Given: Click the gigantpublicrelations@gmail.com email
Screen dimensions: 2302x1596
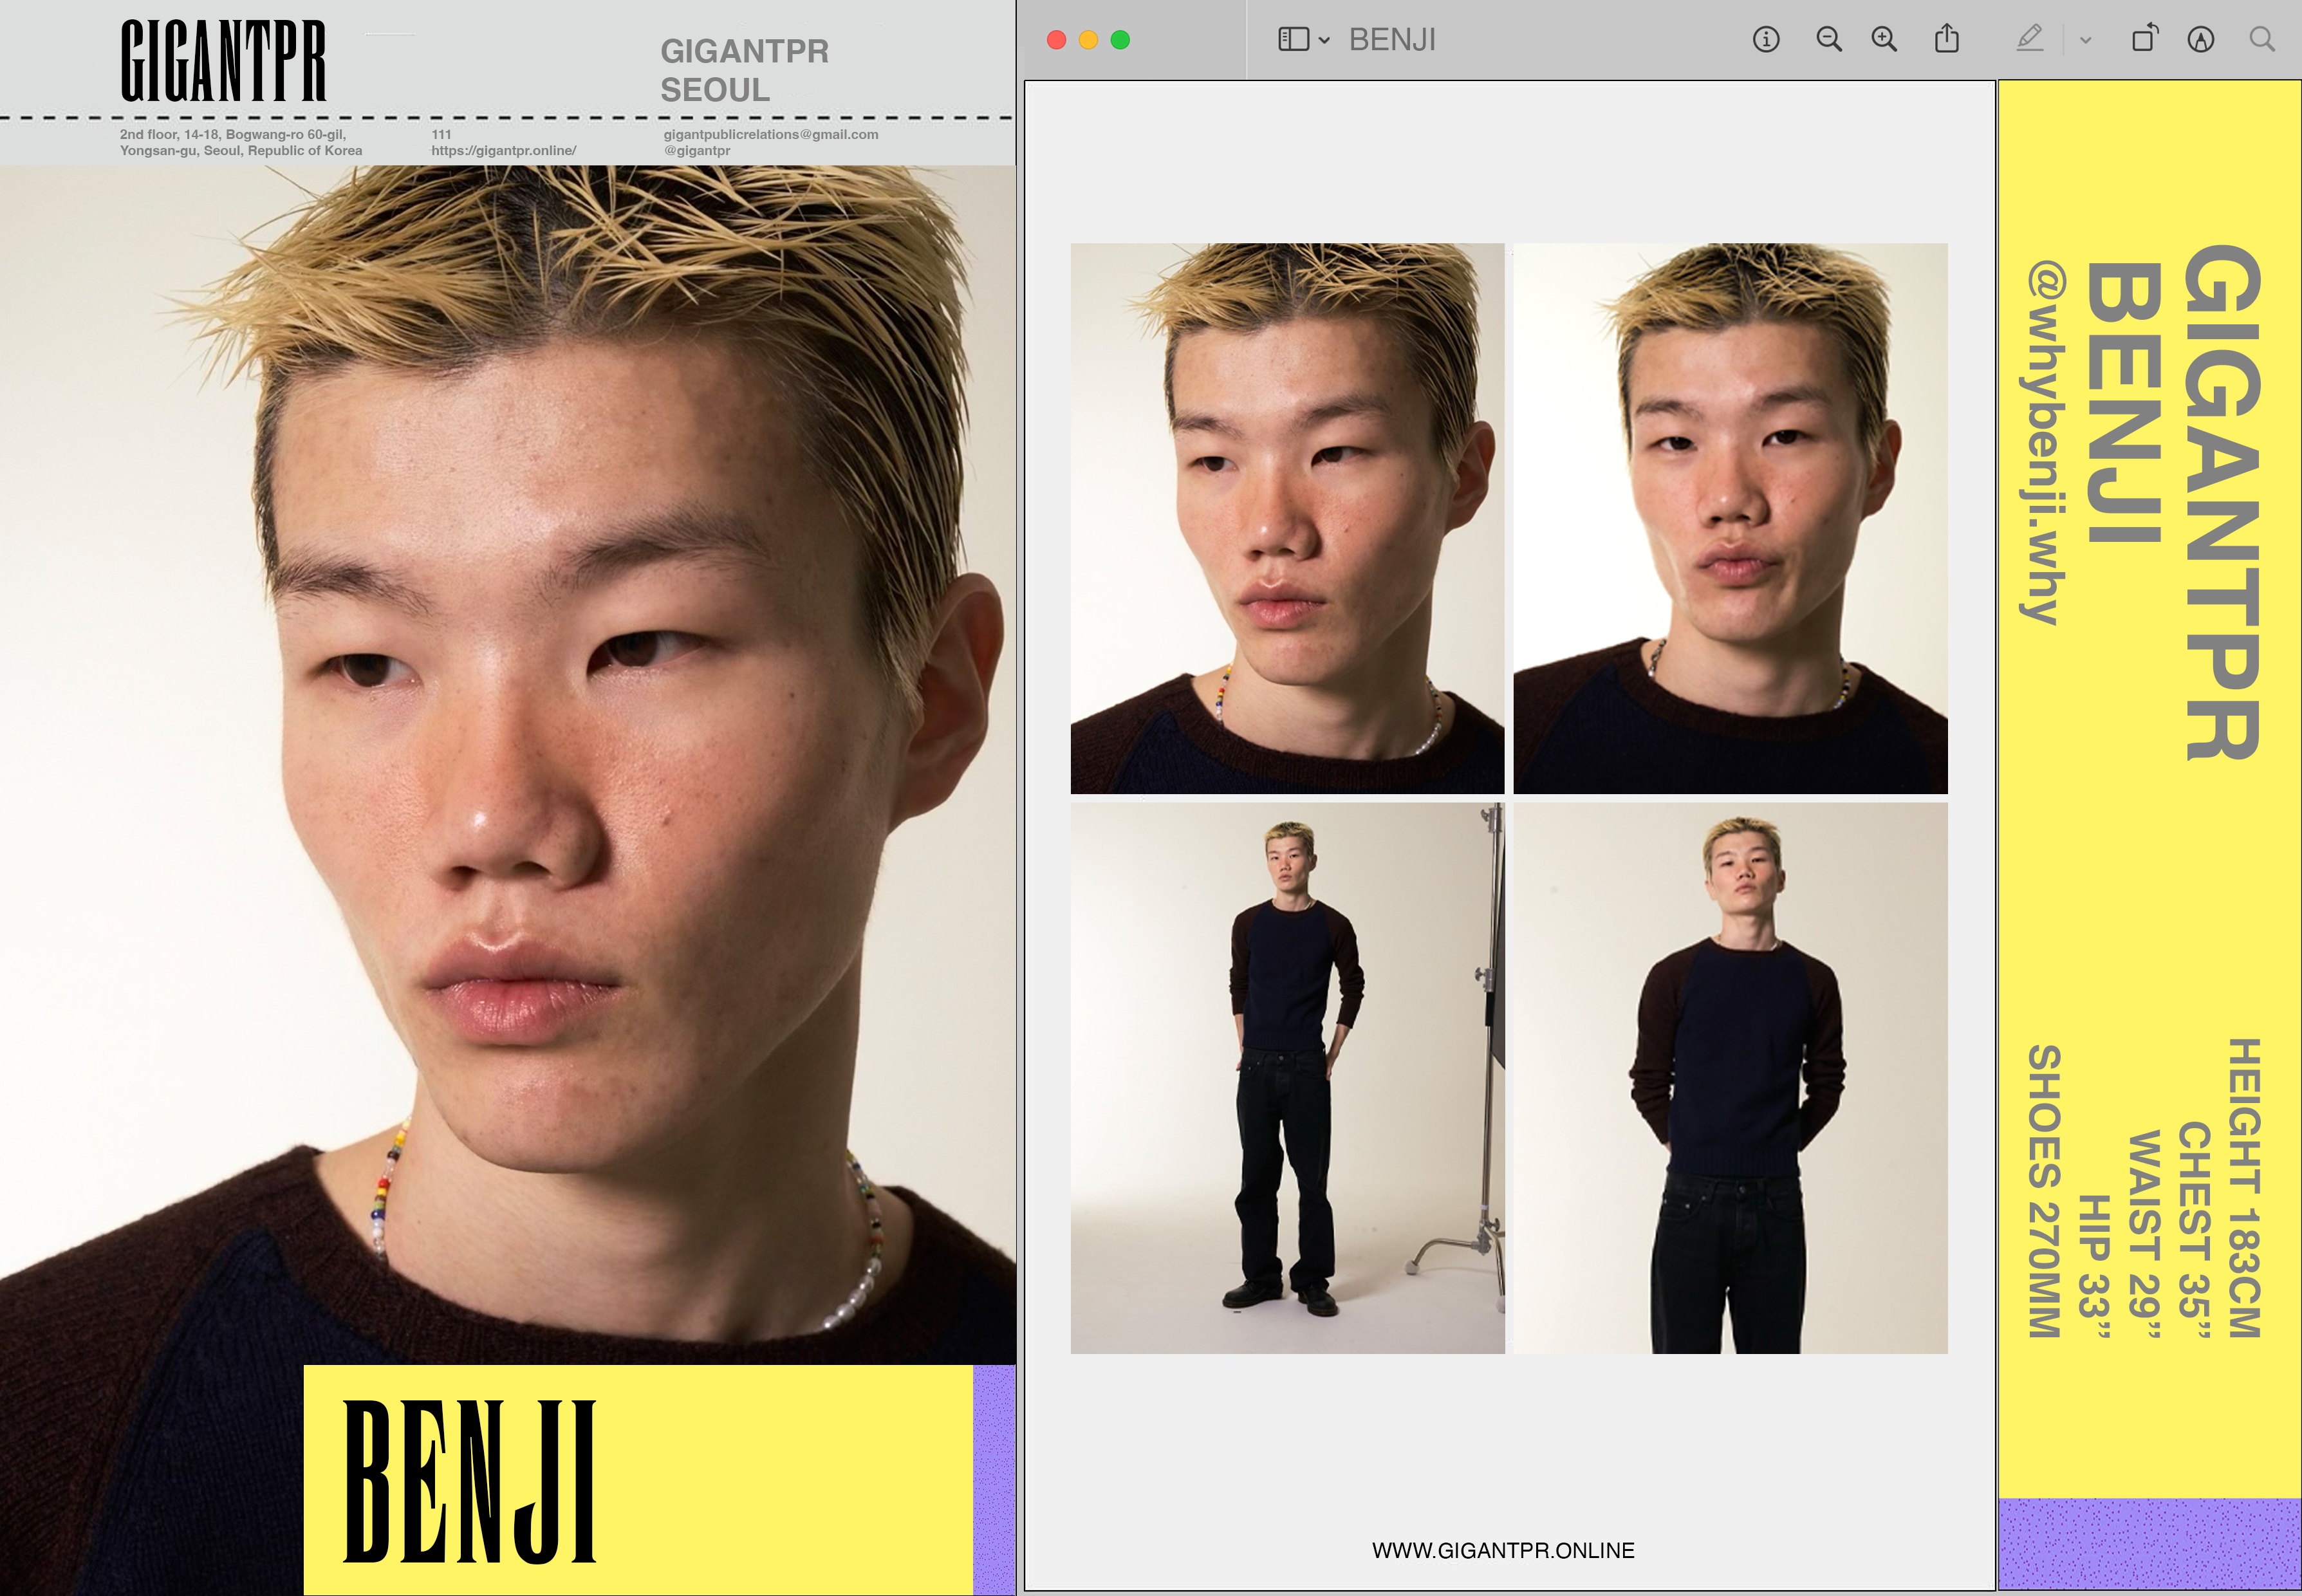Looking at the screenshot, I should (770, 134).
